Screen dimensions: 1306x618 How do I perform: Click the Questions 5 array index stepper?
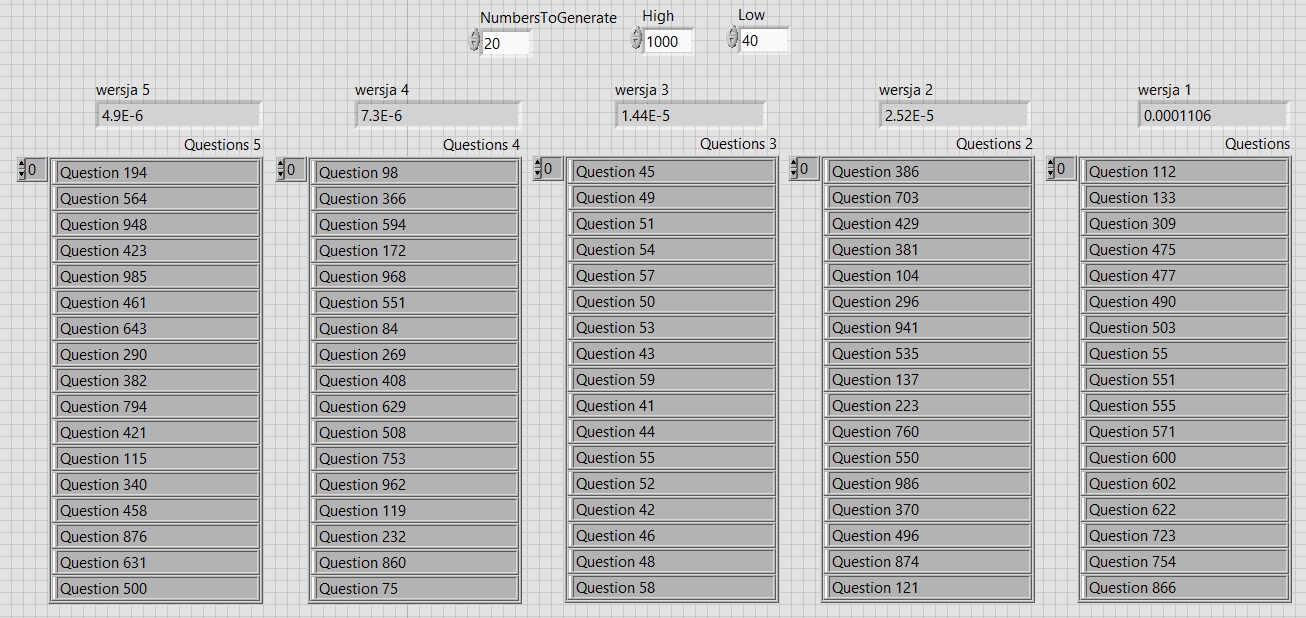[21, 170]
